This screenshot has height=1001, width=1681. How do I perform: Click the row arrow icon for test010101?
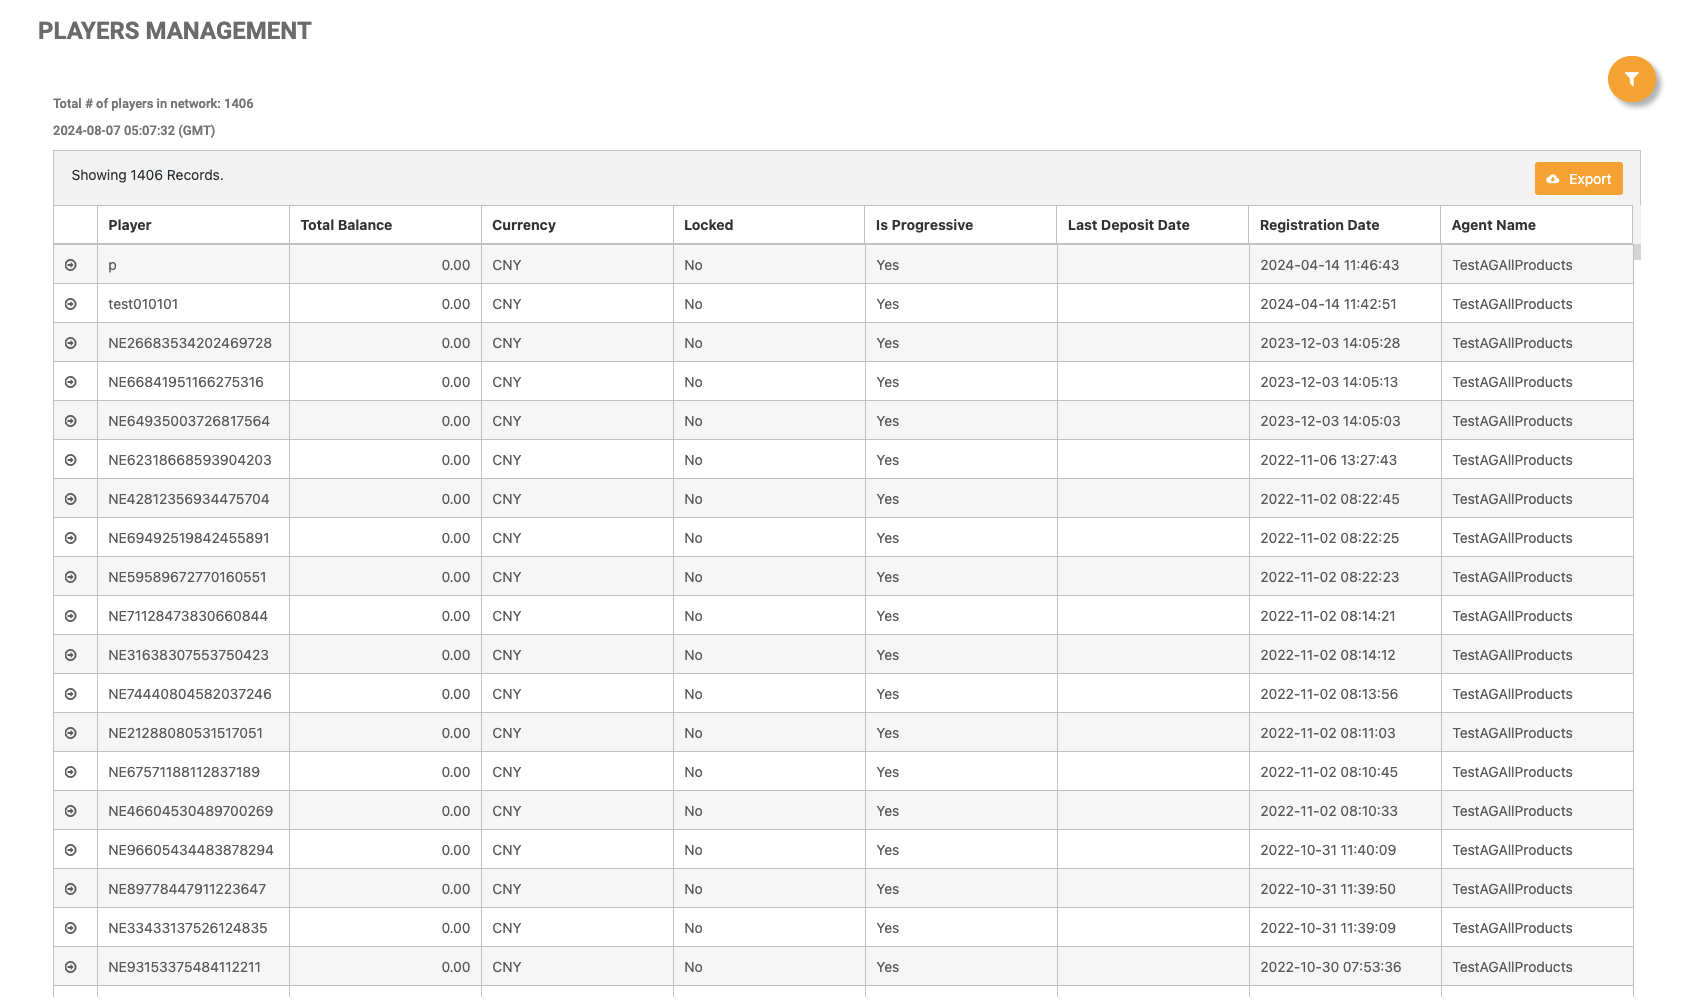click(71, 304)
